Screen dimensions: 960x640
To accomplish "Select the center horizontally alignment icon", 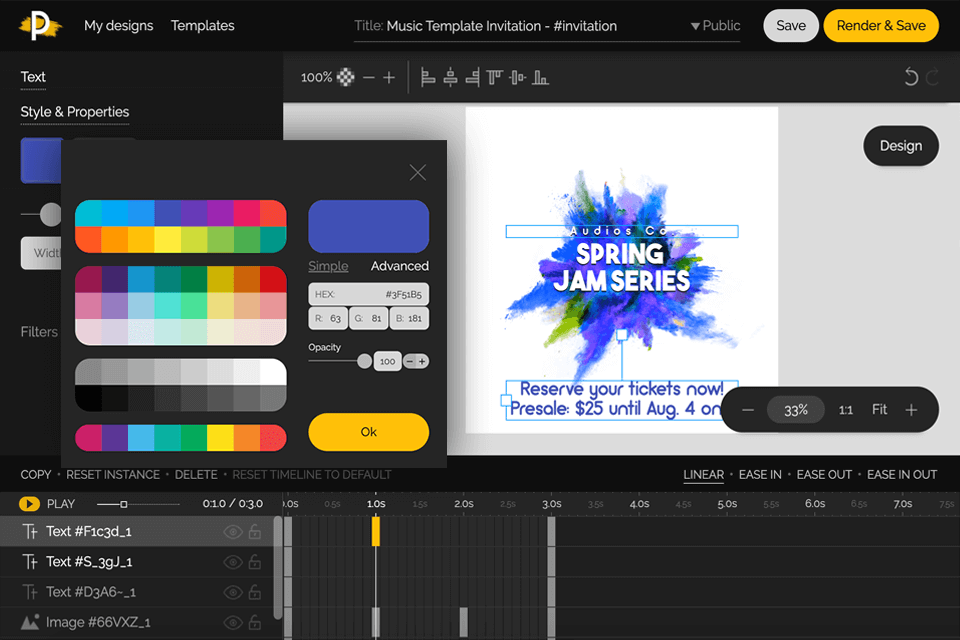I will pyautogui.click(x=450, y=75).
